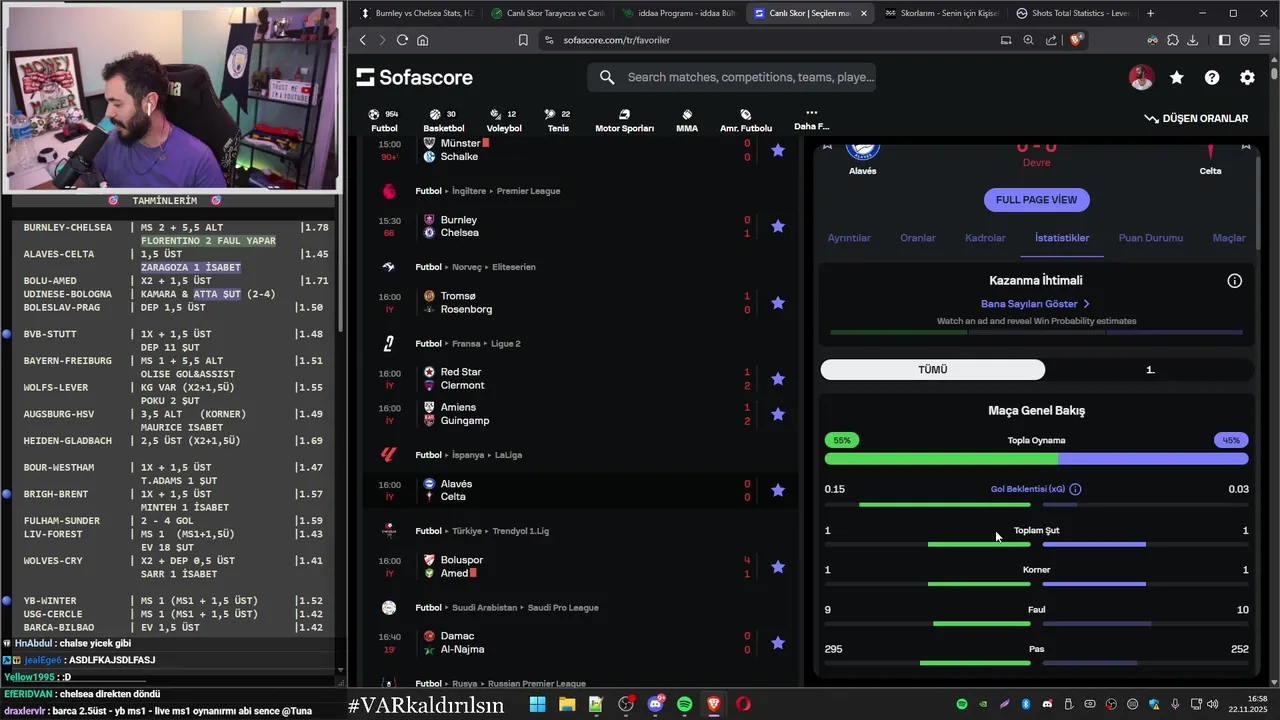Open a new browser tab
The height and width of the screenshot is (720, 1280).
pyautogui.click(x=1150, y=13)
